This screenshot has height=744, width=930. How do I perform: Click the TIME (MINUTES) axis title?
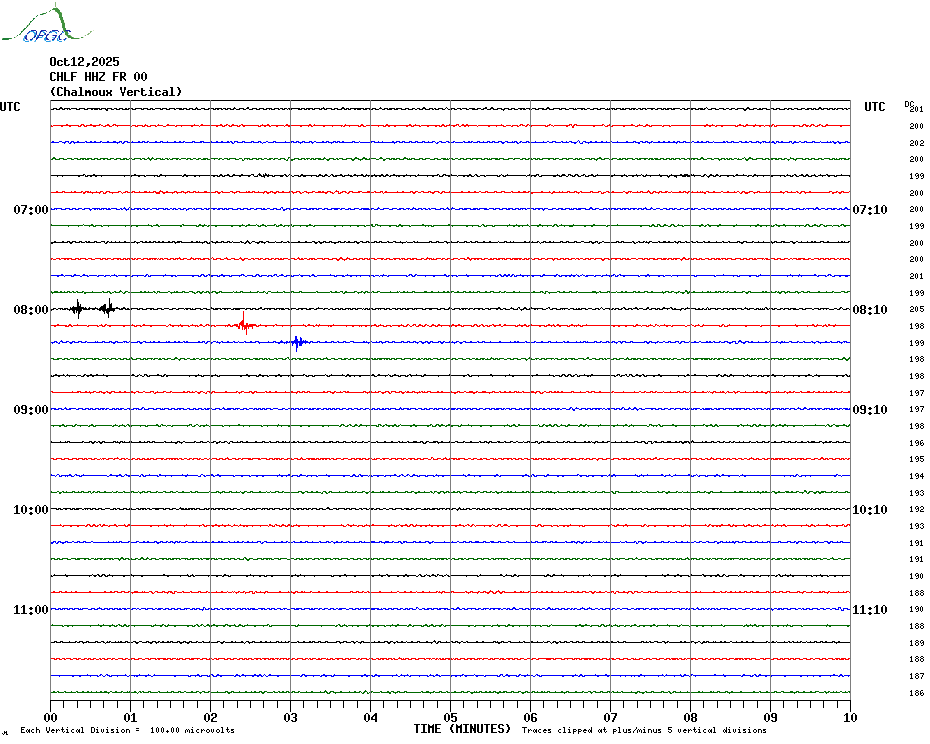pyautogui.click(x=462, y=729)
